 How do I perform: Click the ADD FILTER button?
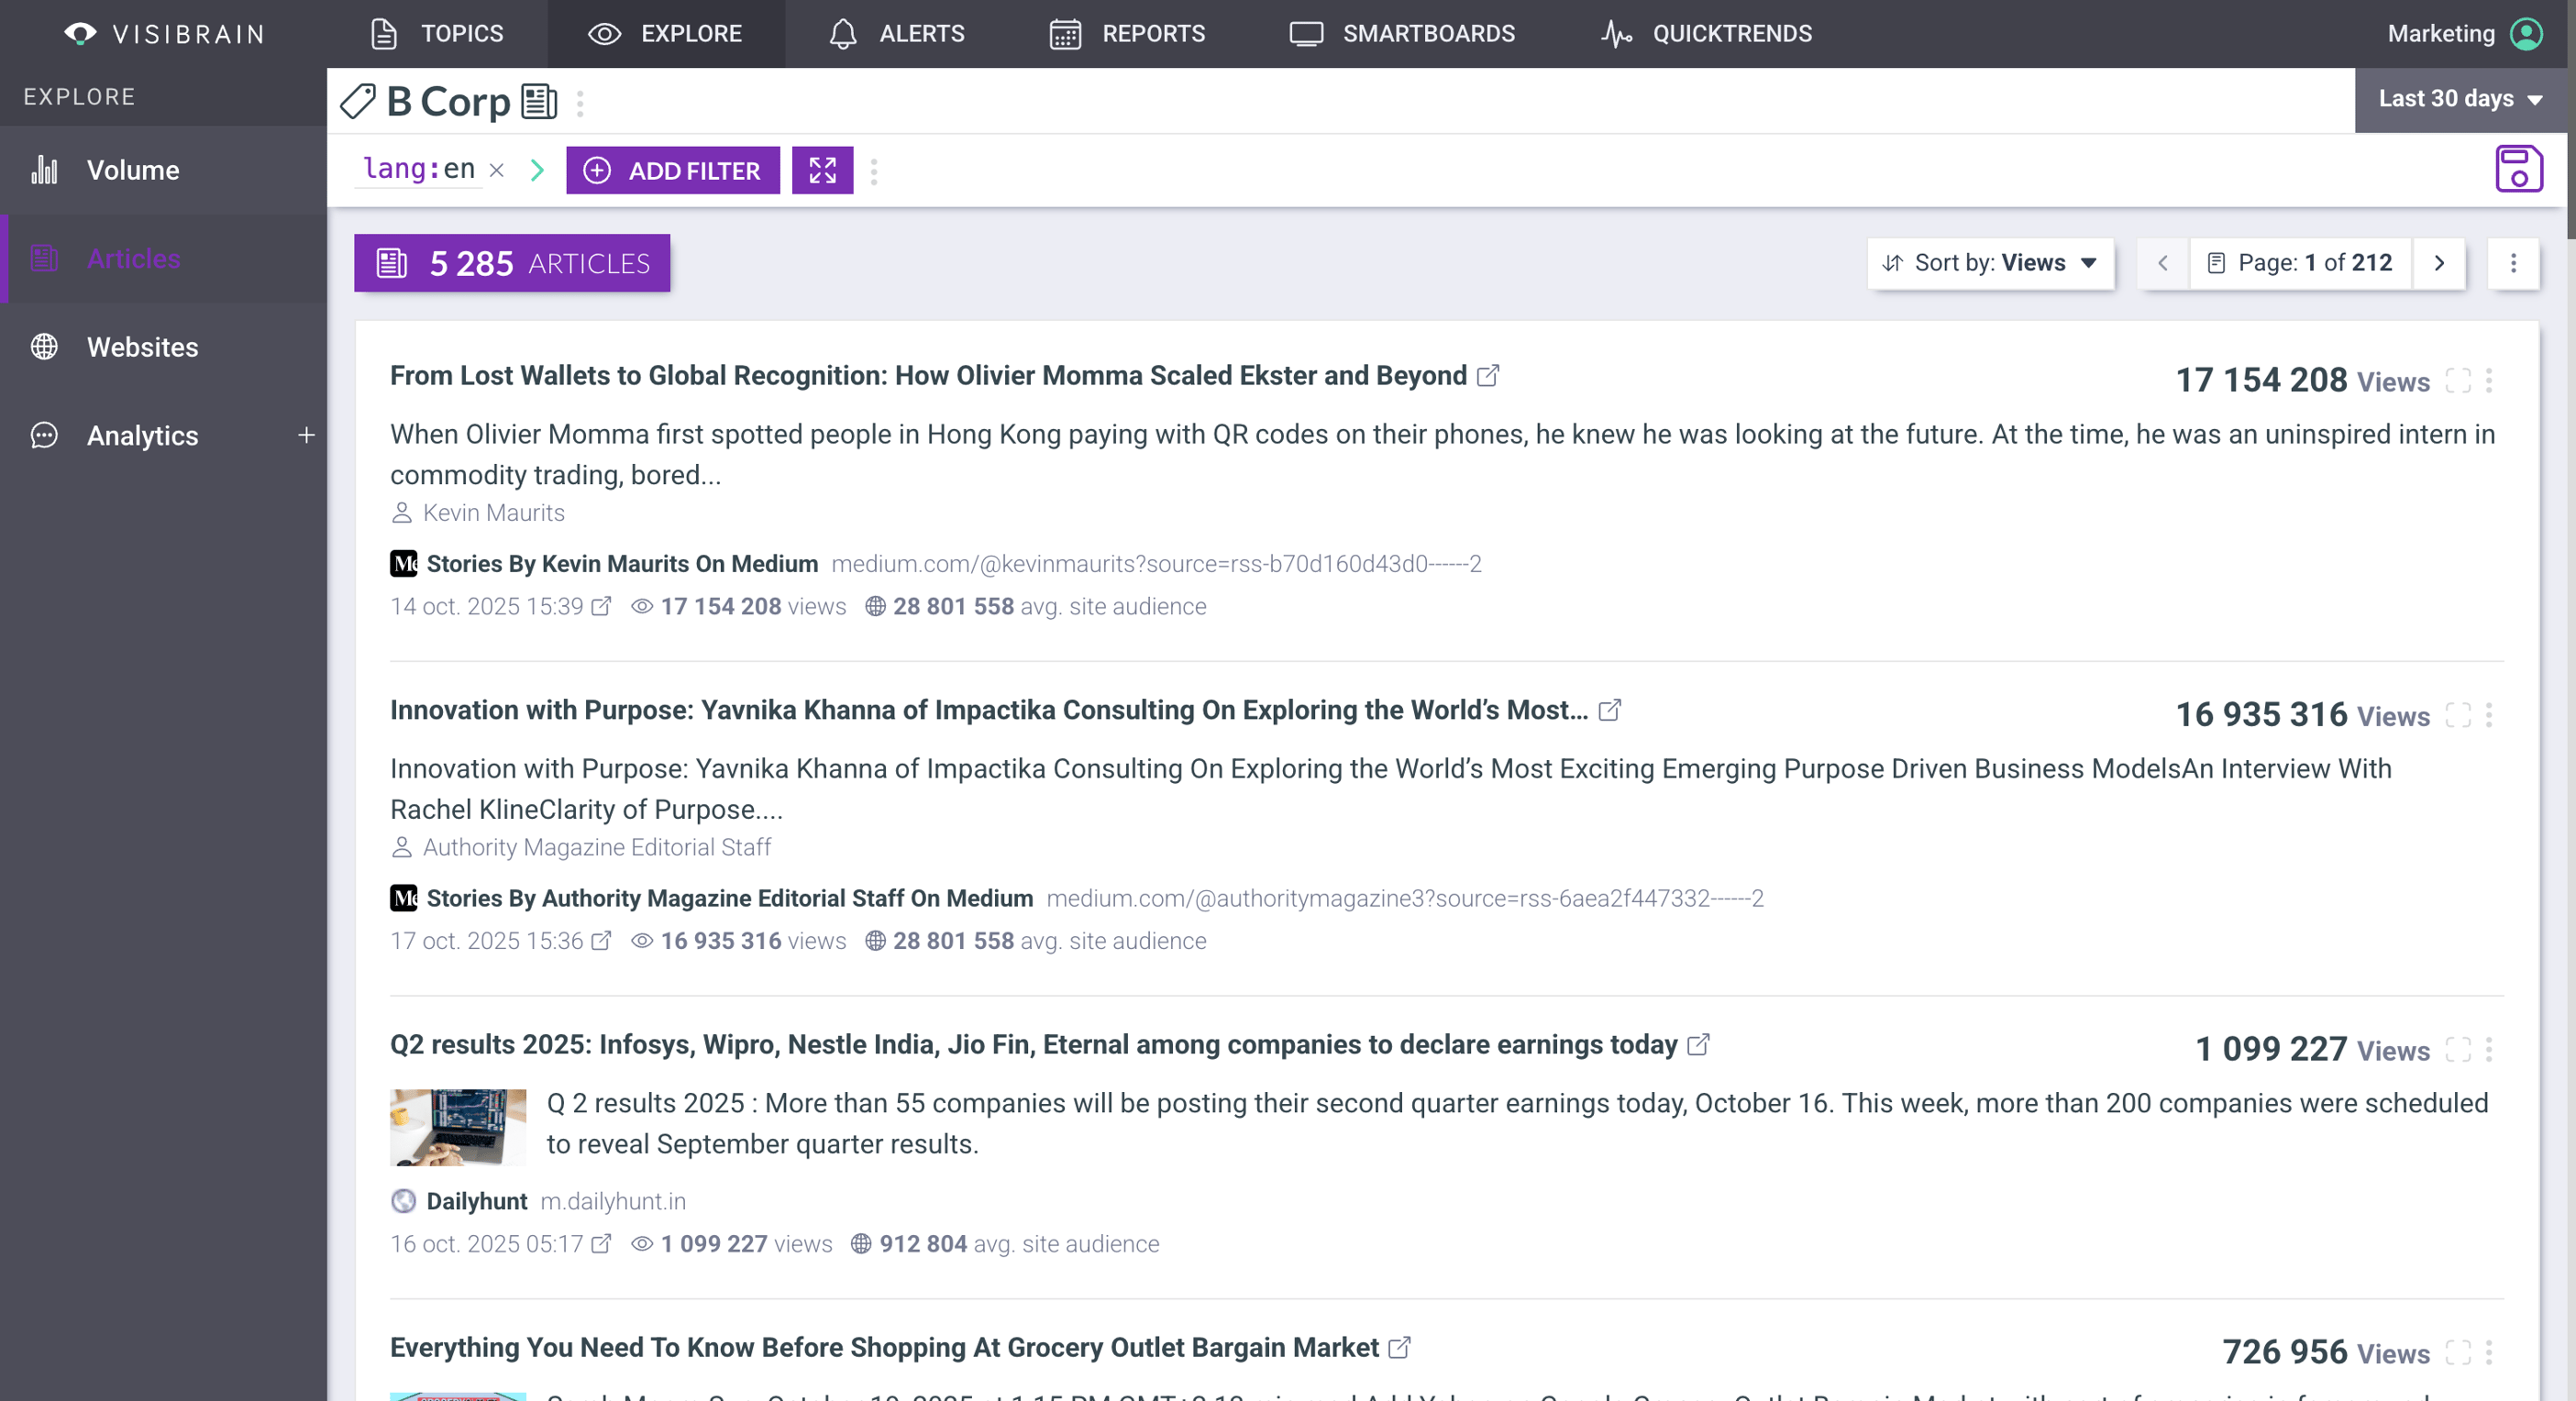point(672,171)
